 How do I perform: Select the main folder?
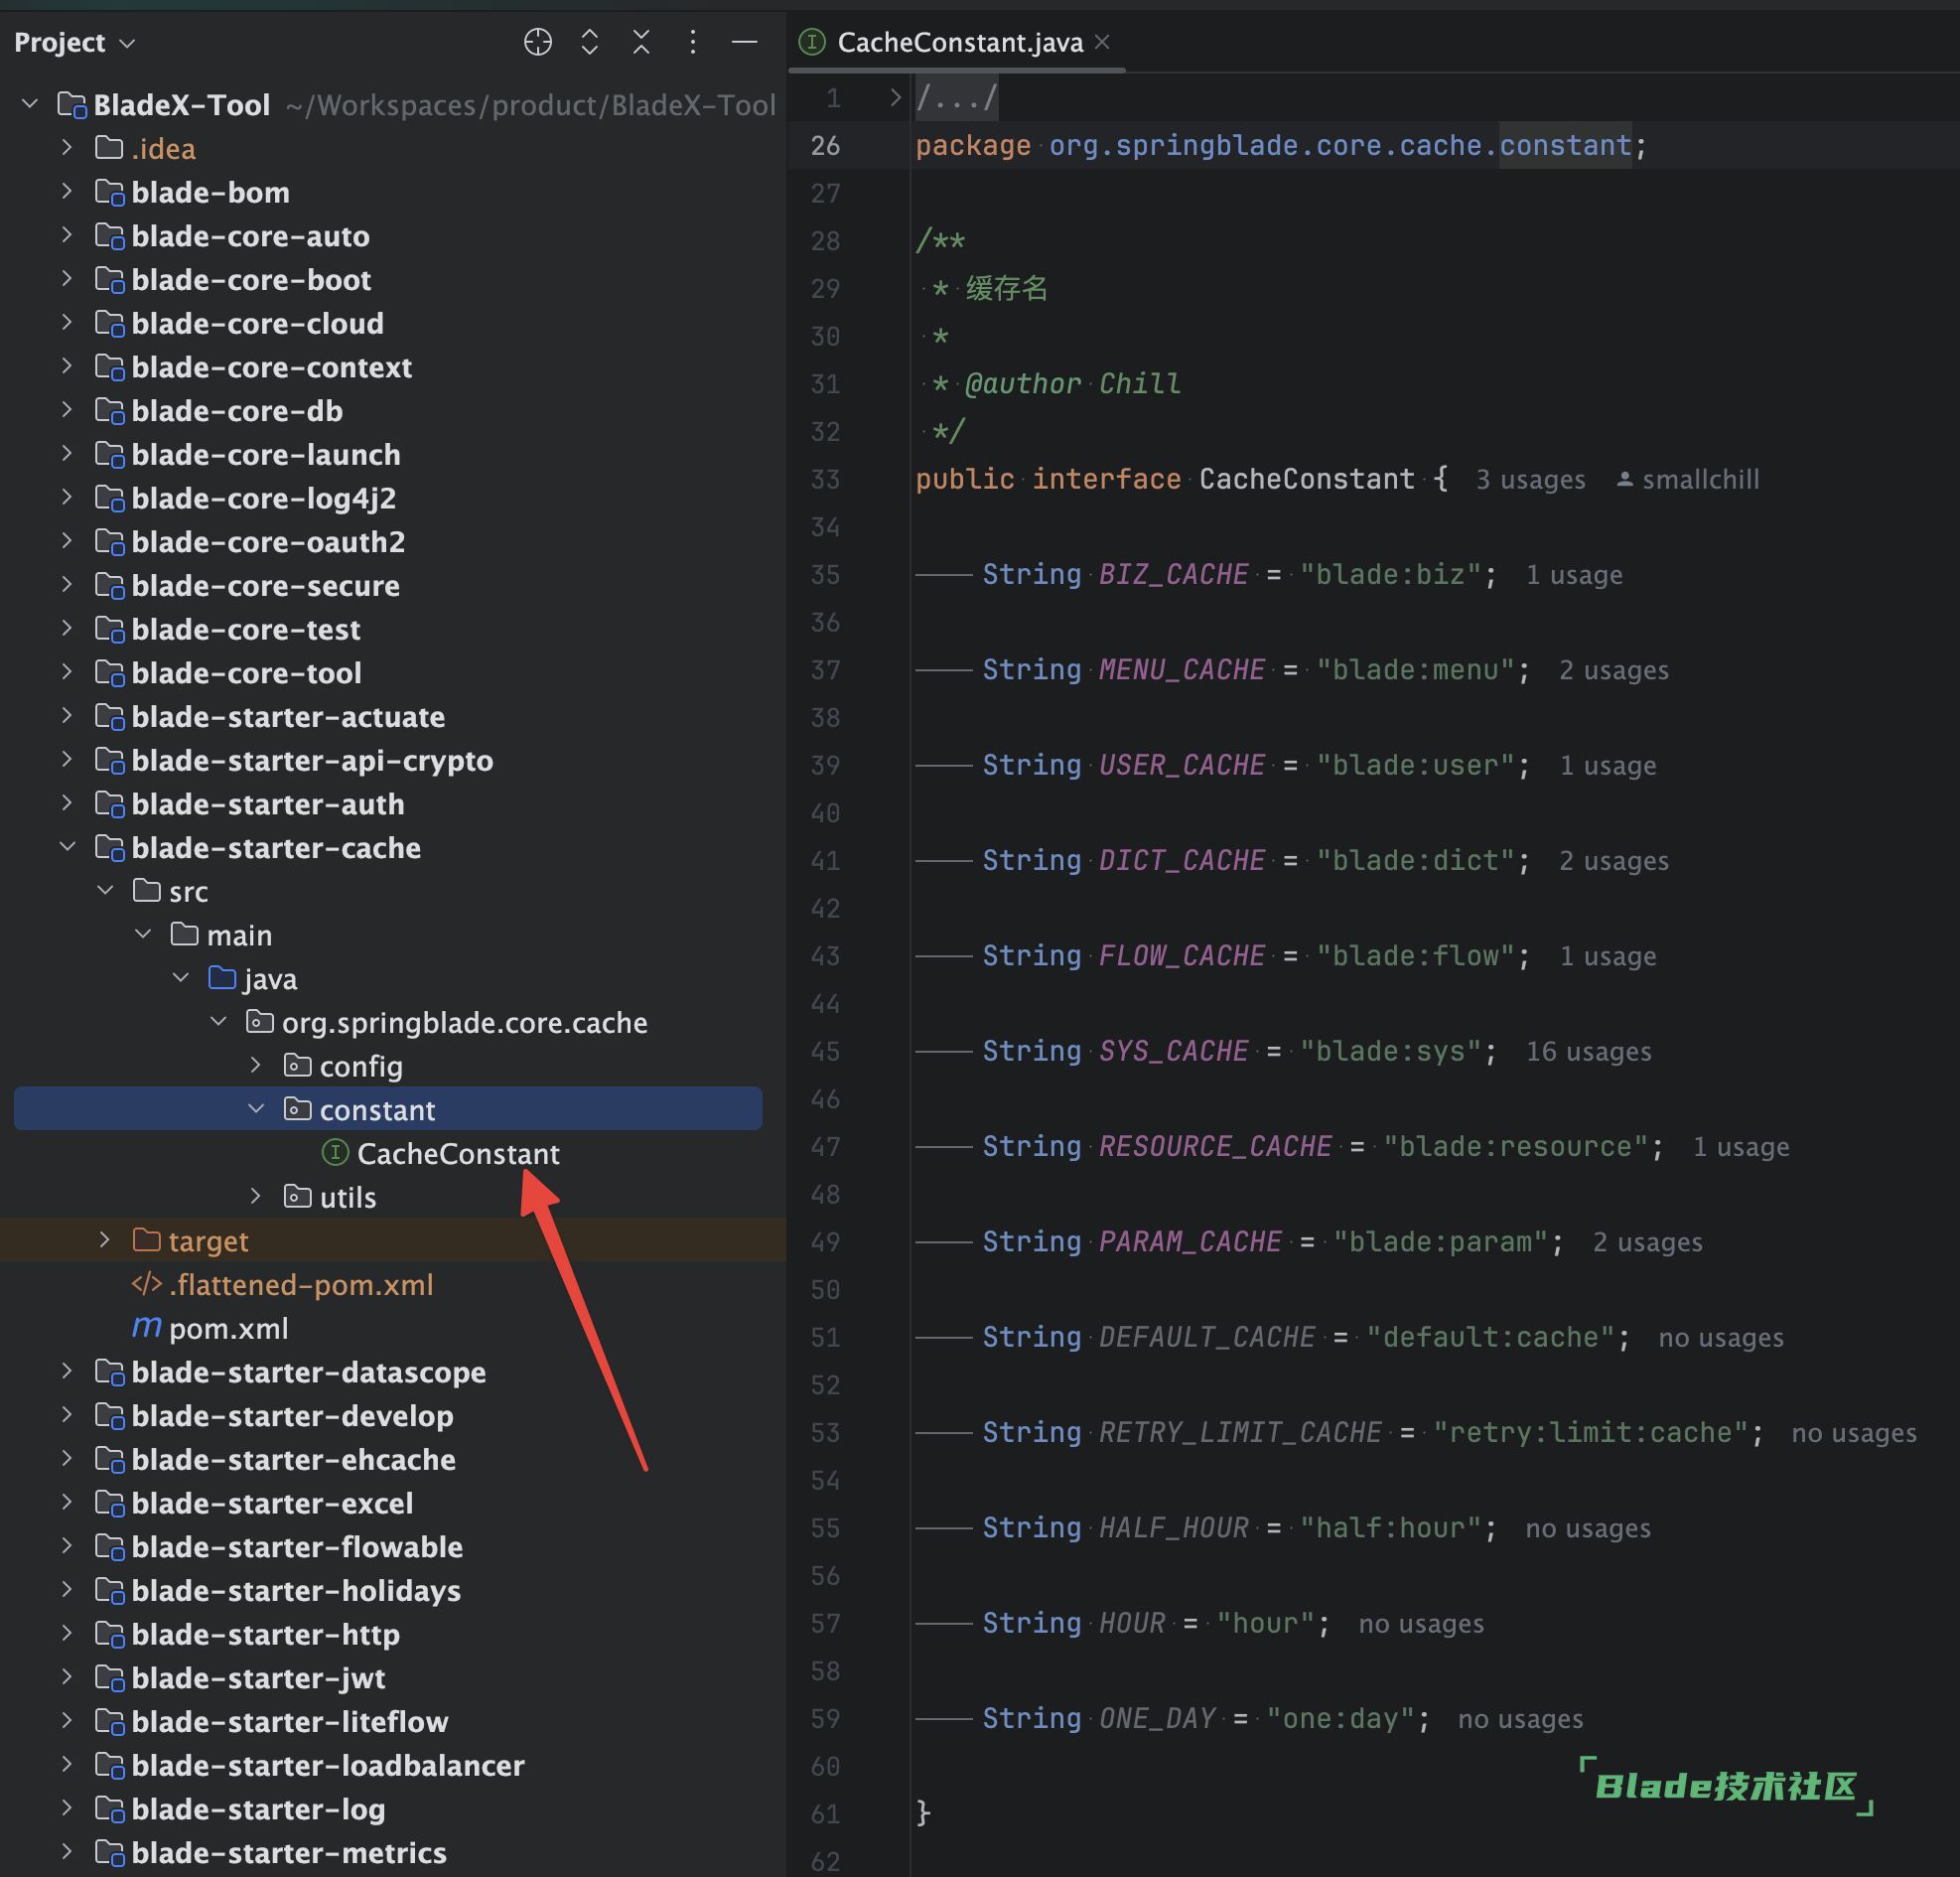coord(239,935)
